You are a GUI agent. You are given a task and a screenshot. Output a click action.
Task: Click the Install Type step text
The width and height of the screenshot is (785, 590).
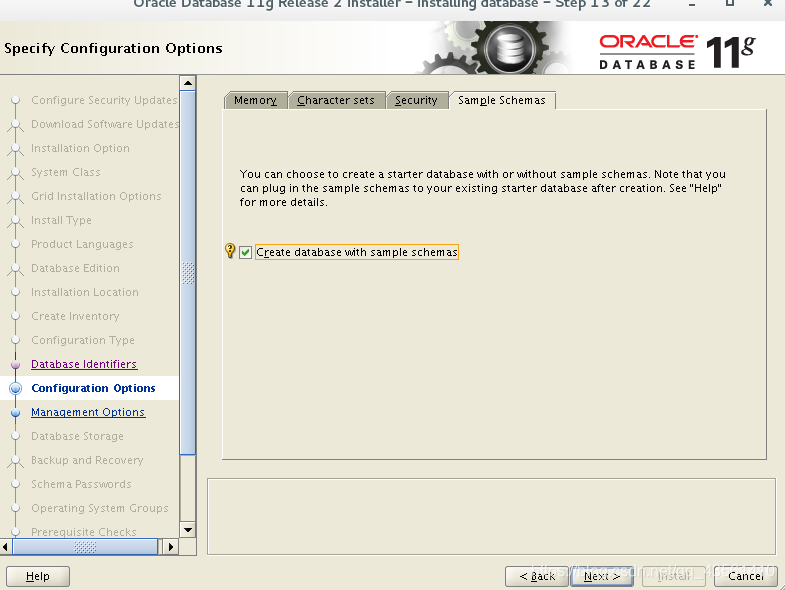click(x=61, y=220)
